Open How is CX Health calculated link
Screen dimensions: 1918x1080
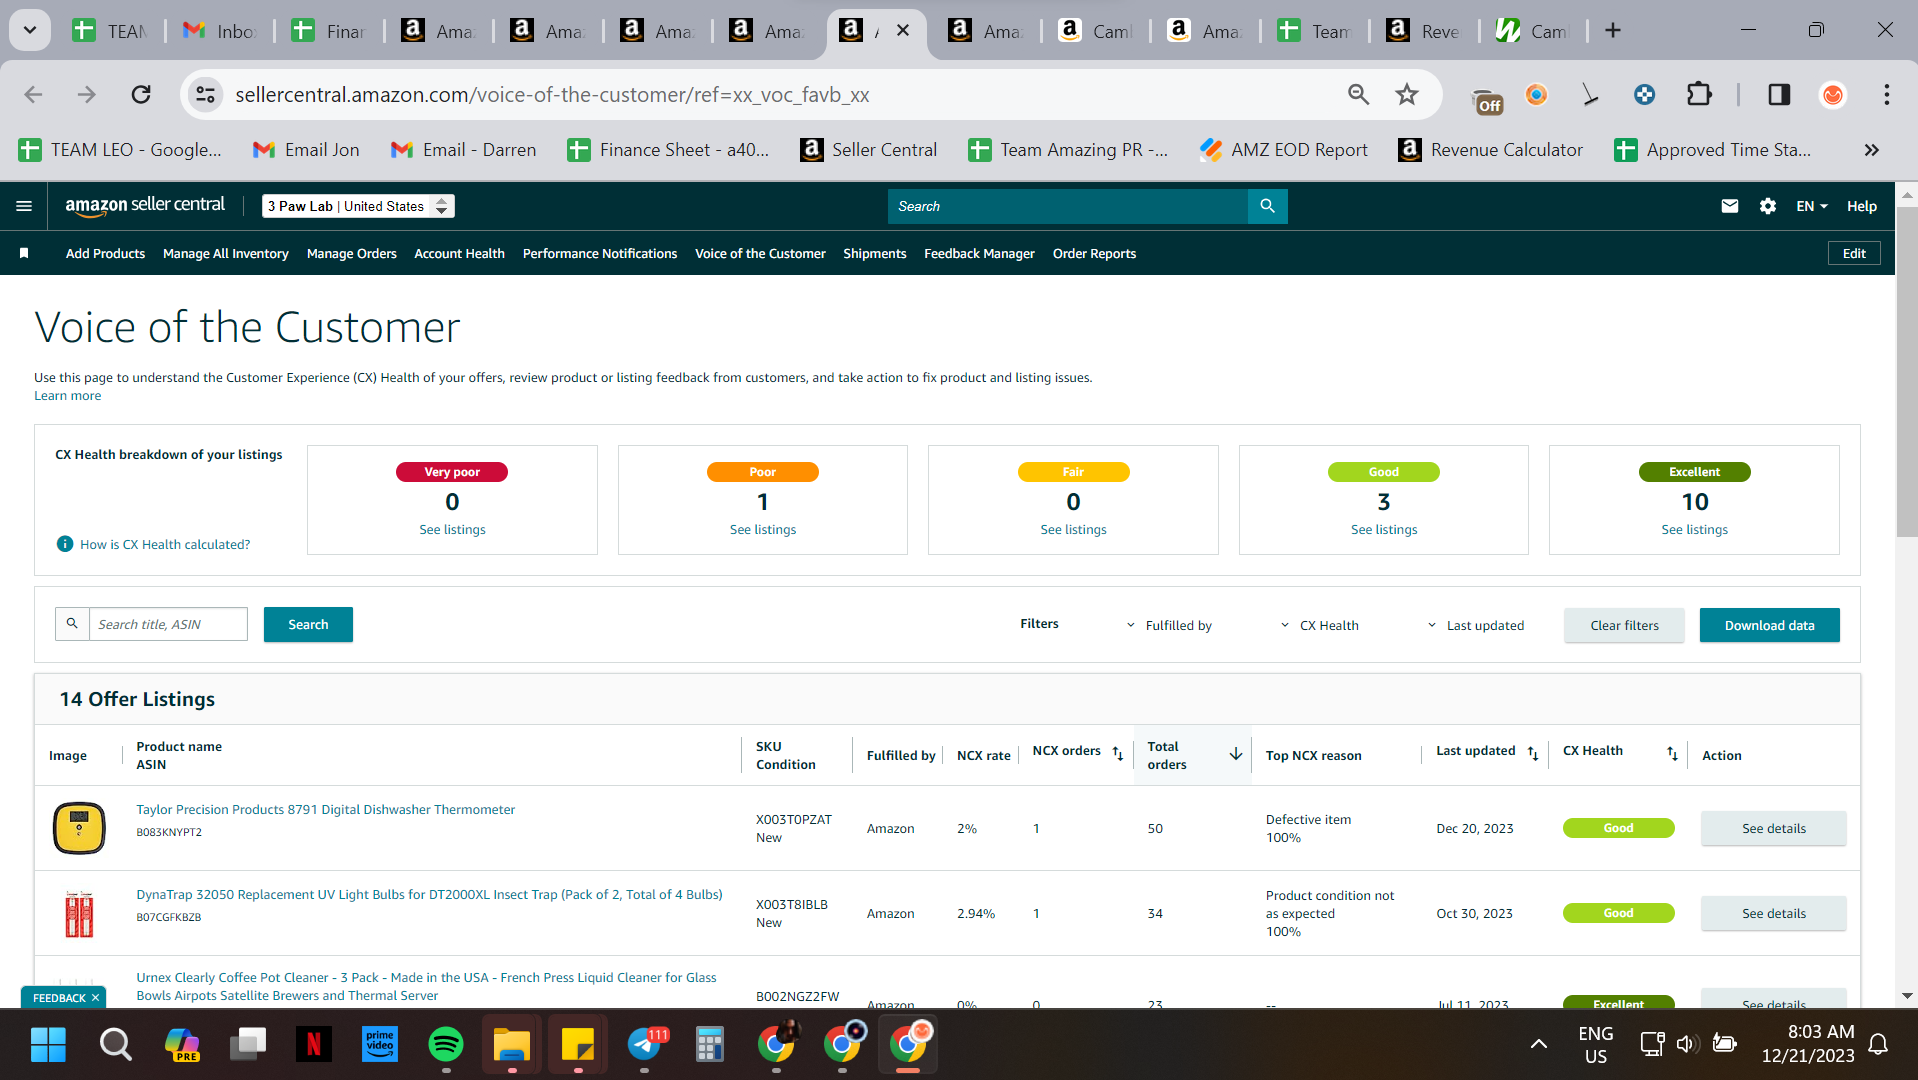click(x=165, y=545)
